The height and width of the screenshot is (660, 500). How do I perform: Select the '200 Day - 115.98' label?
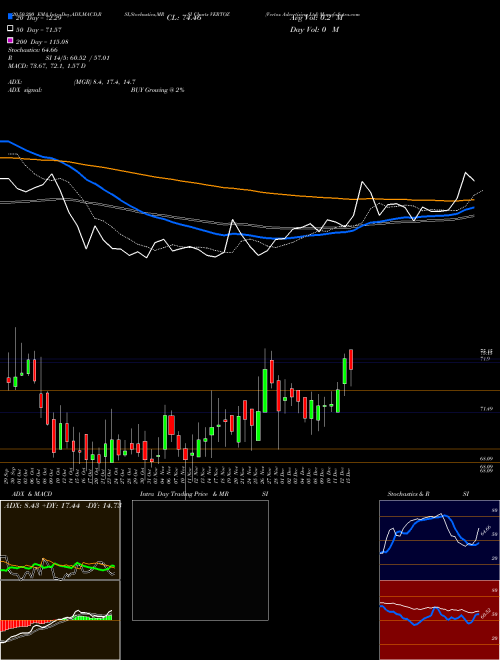click(x=42, y=42)
